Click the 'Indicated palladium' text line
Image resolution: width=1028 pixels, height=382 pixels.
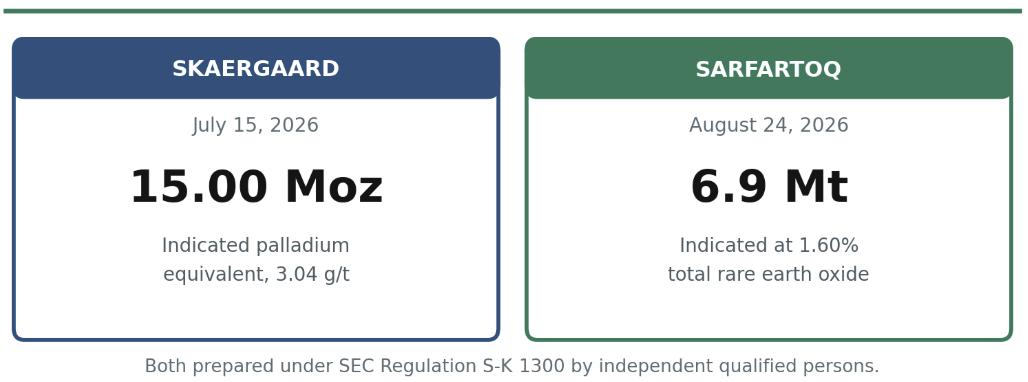tap(256, 246)
